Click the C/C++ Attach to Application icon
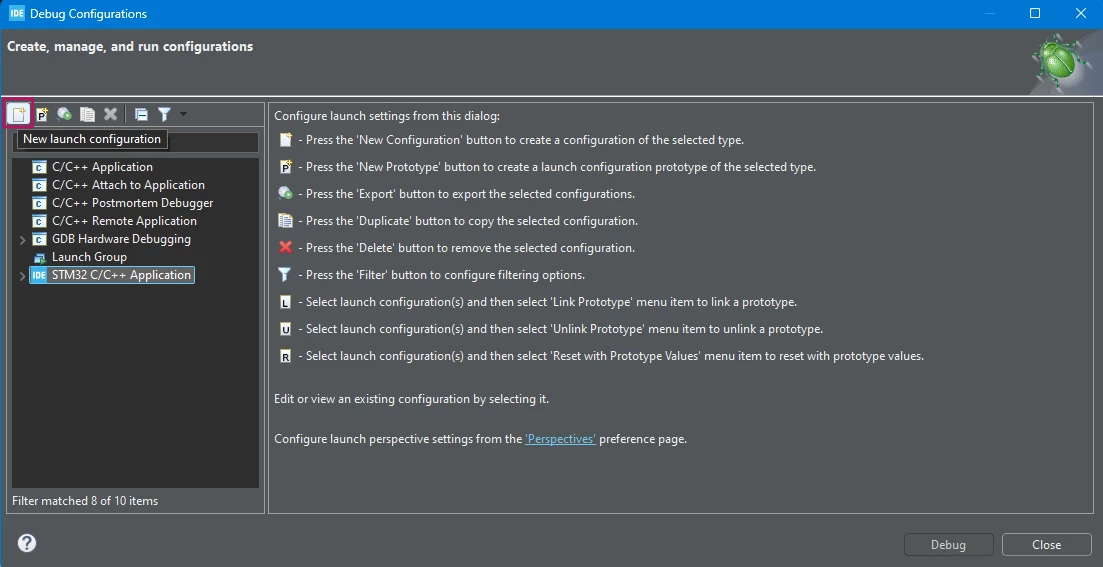 (39, 186)
